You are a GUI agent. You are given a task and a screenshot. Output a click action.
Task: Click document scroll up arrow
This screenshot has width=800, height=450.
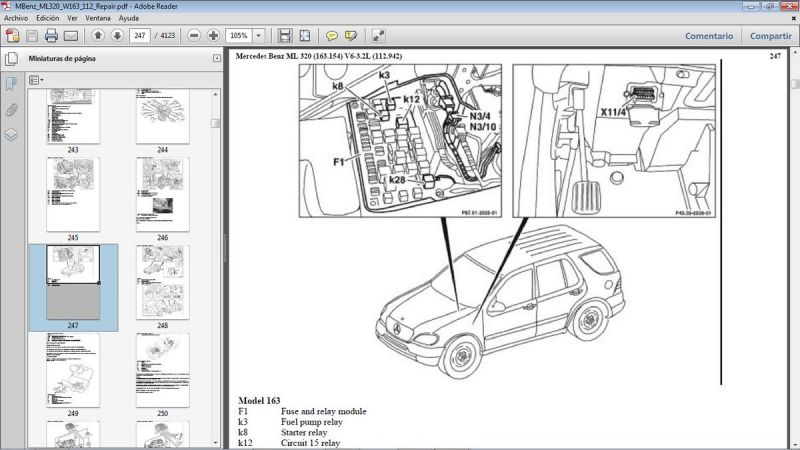click(x=795, y=52)
